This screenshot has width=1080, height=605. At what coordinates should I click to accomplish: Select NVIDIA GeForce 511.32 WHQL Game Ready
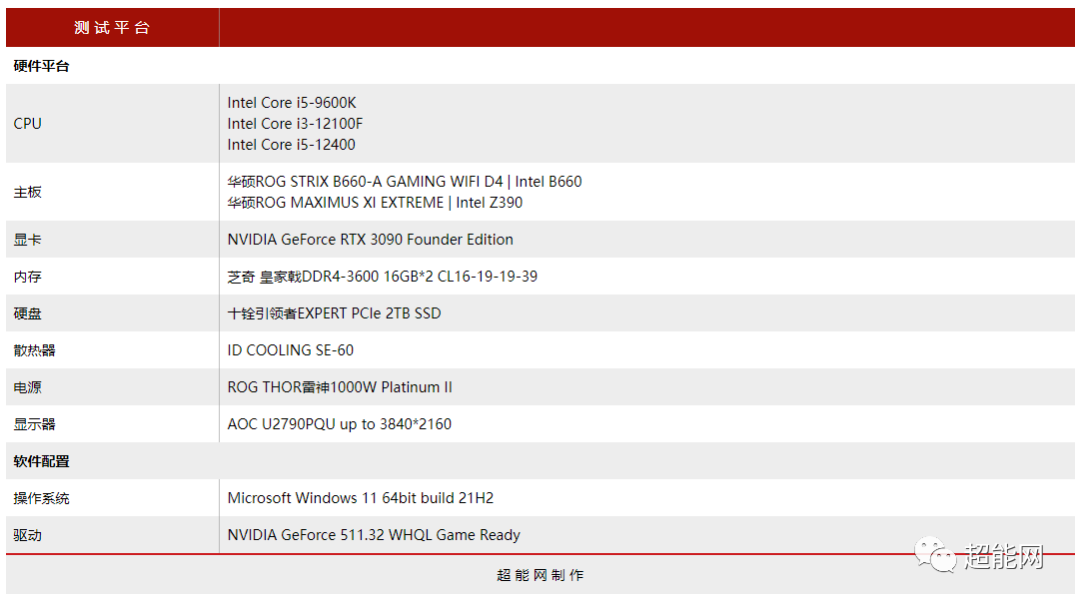tap(373, 535)
